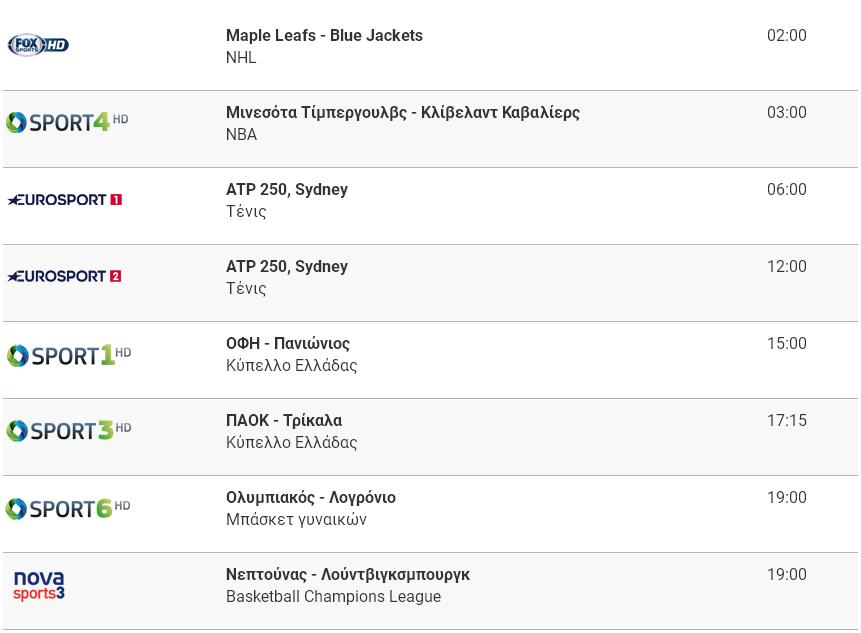This screenshot has width=861, height=633.
Task: Select ATP 250, Sydney at 12:00
Action: click(x=287, y=266)
